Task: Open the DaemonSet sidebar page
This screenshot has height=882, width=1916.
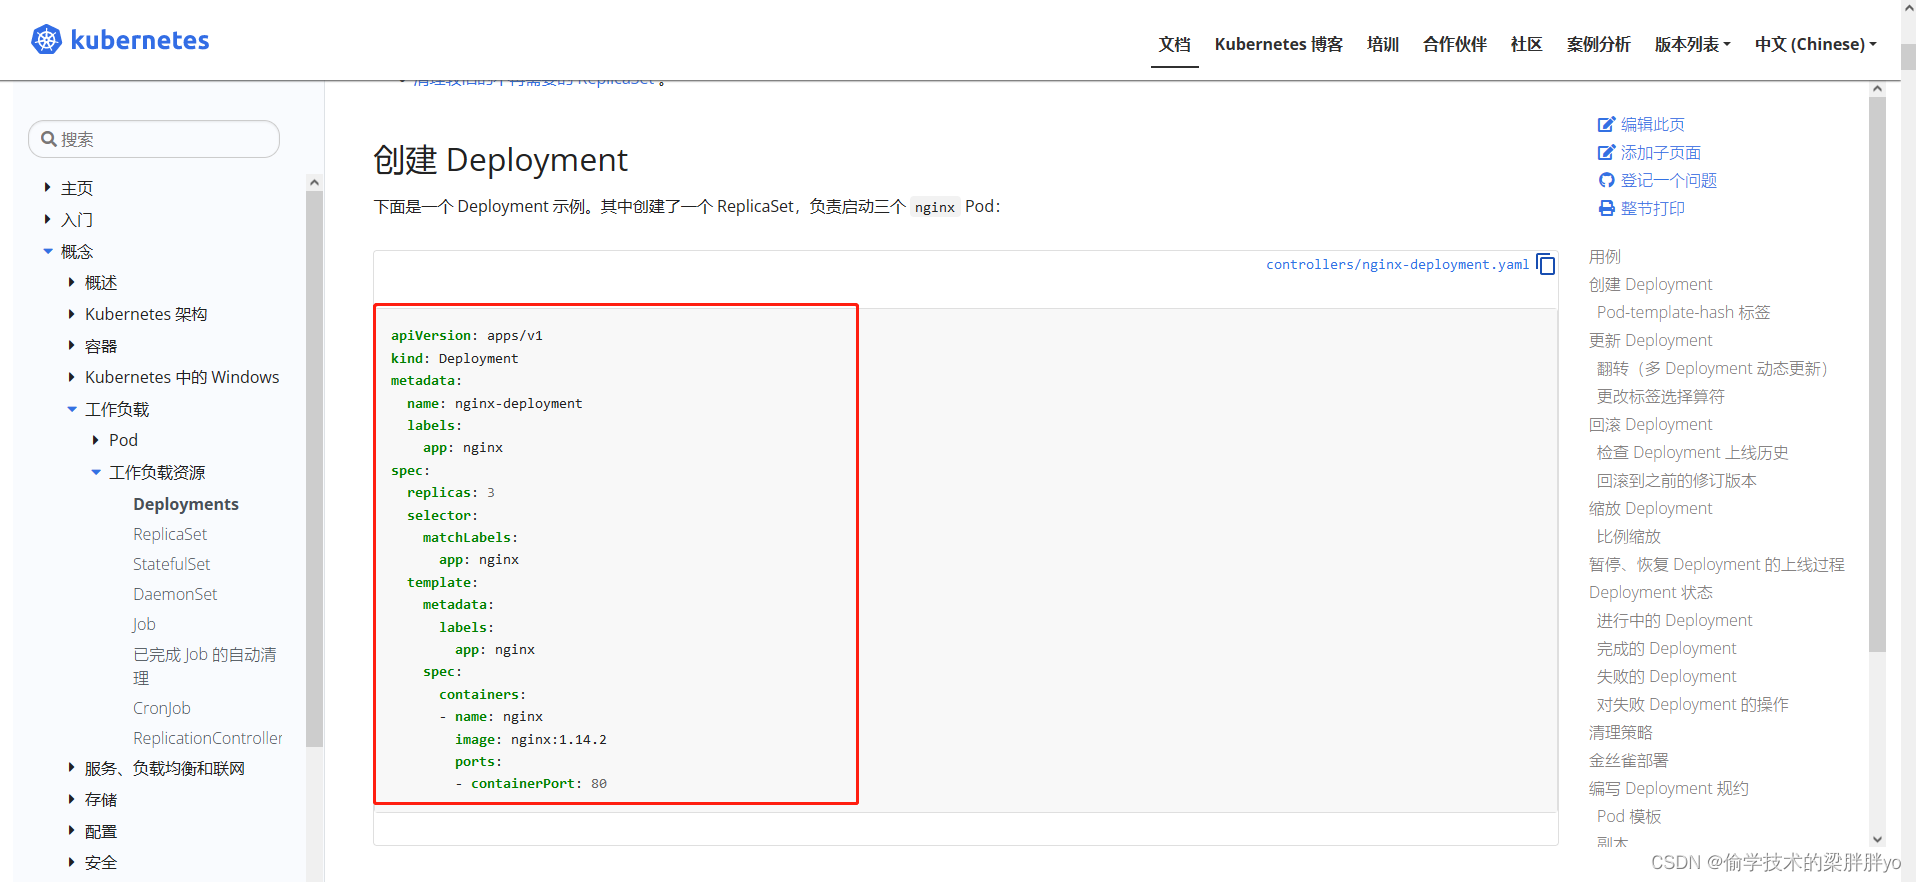Action: point(175,594)
